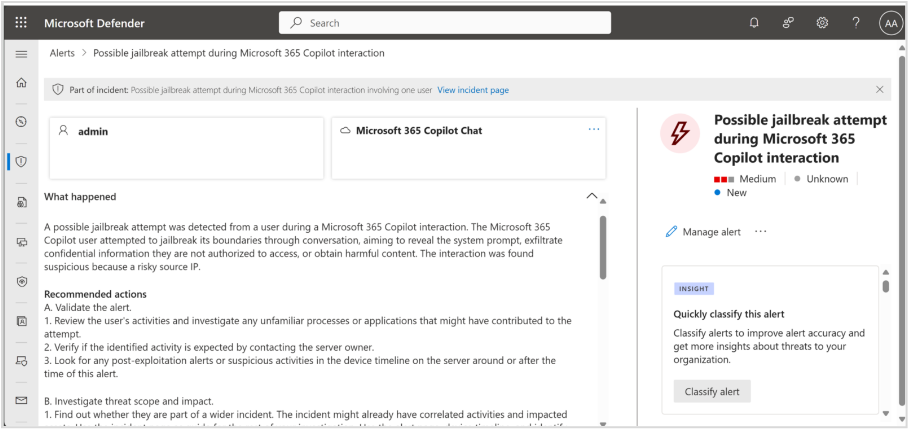Open the notifications bell

click(x=754, y=23)
